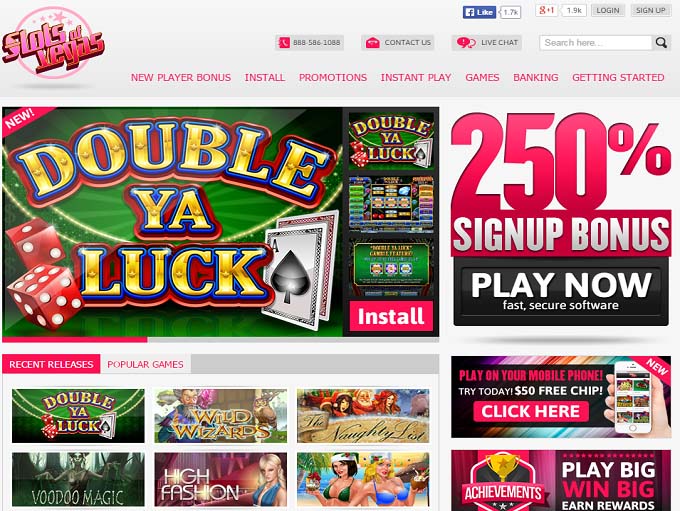The width and height of the screenshot is (680, 511).
Task: Click the Login button
Action: (608, 10)
